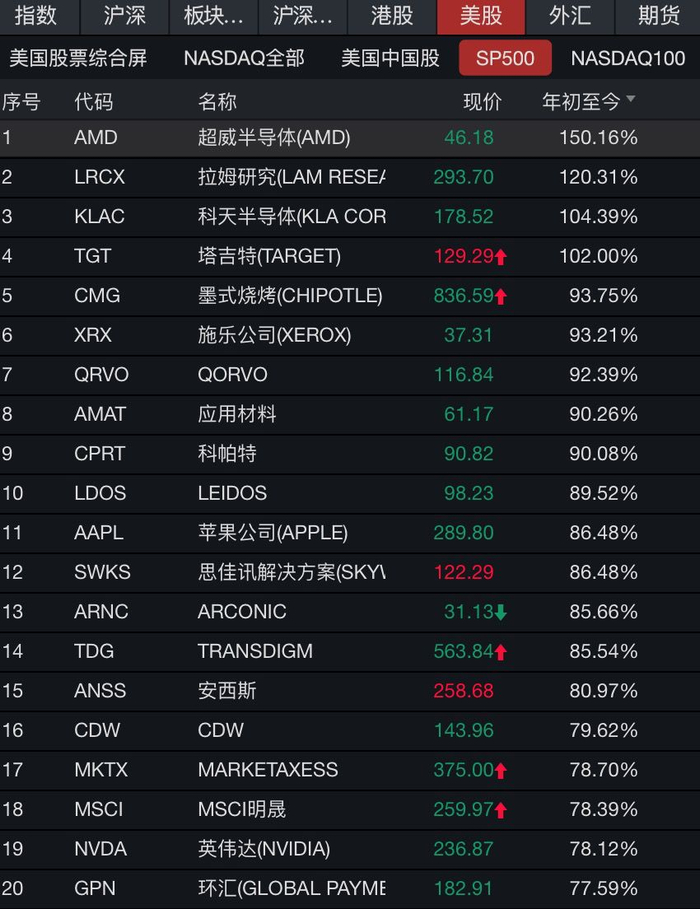Open the 美国股票综合屏 view
The image size is (700, 909).
point(78,58)
